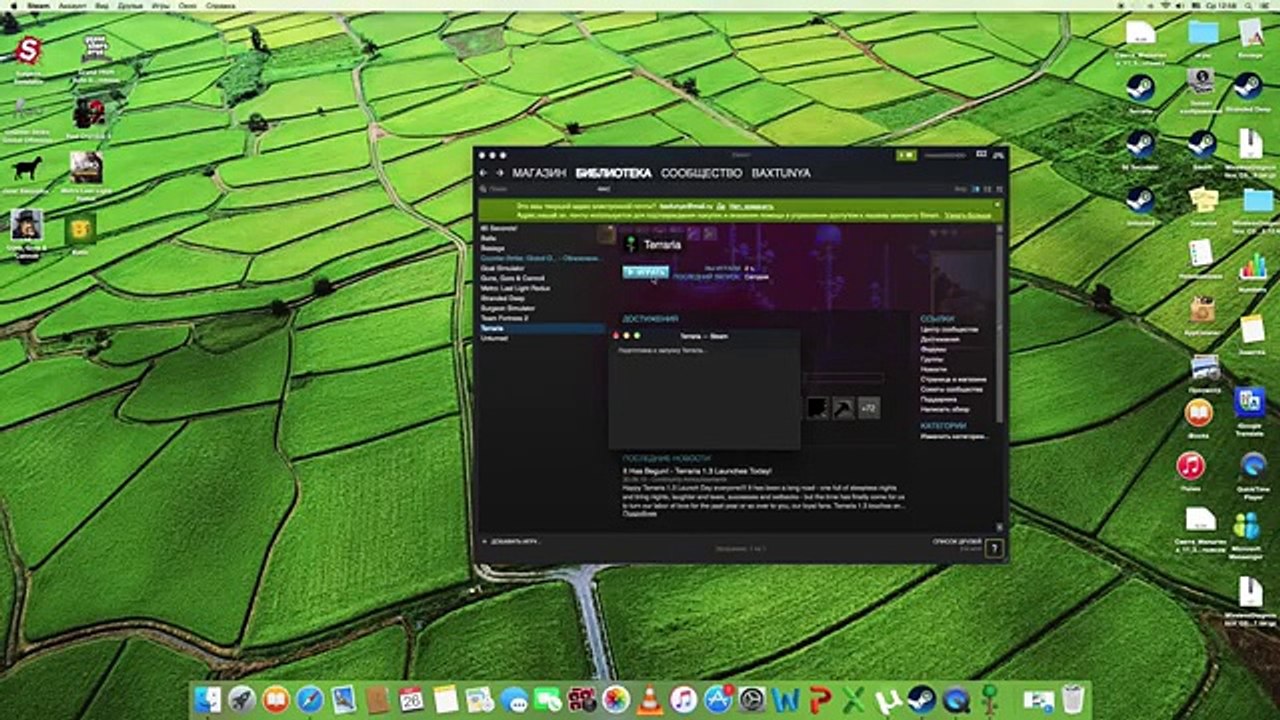Image resolution: width=1280 pixels, height=720 pixels.
Task: Open СПИСОК ДРУЗЕЙ friends list
Action: tap(956, 541)
